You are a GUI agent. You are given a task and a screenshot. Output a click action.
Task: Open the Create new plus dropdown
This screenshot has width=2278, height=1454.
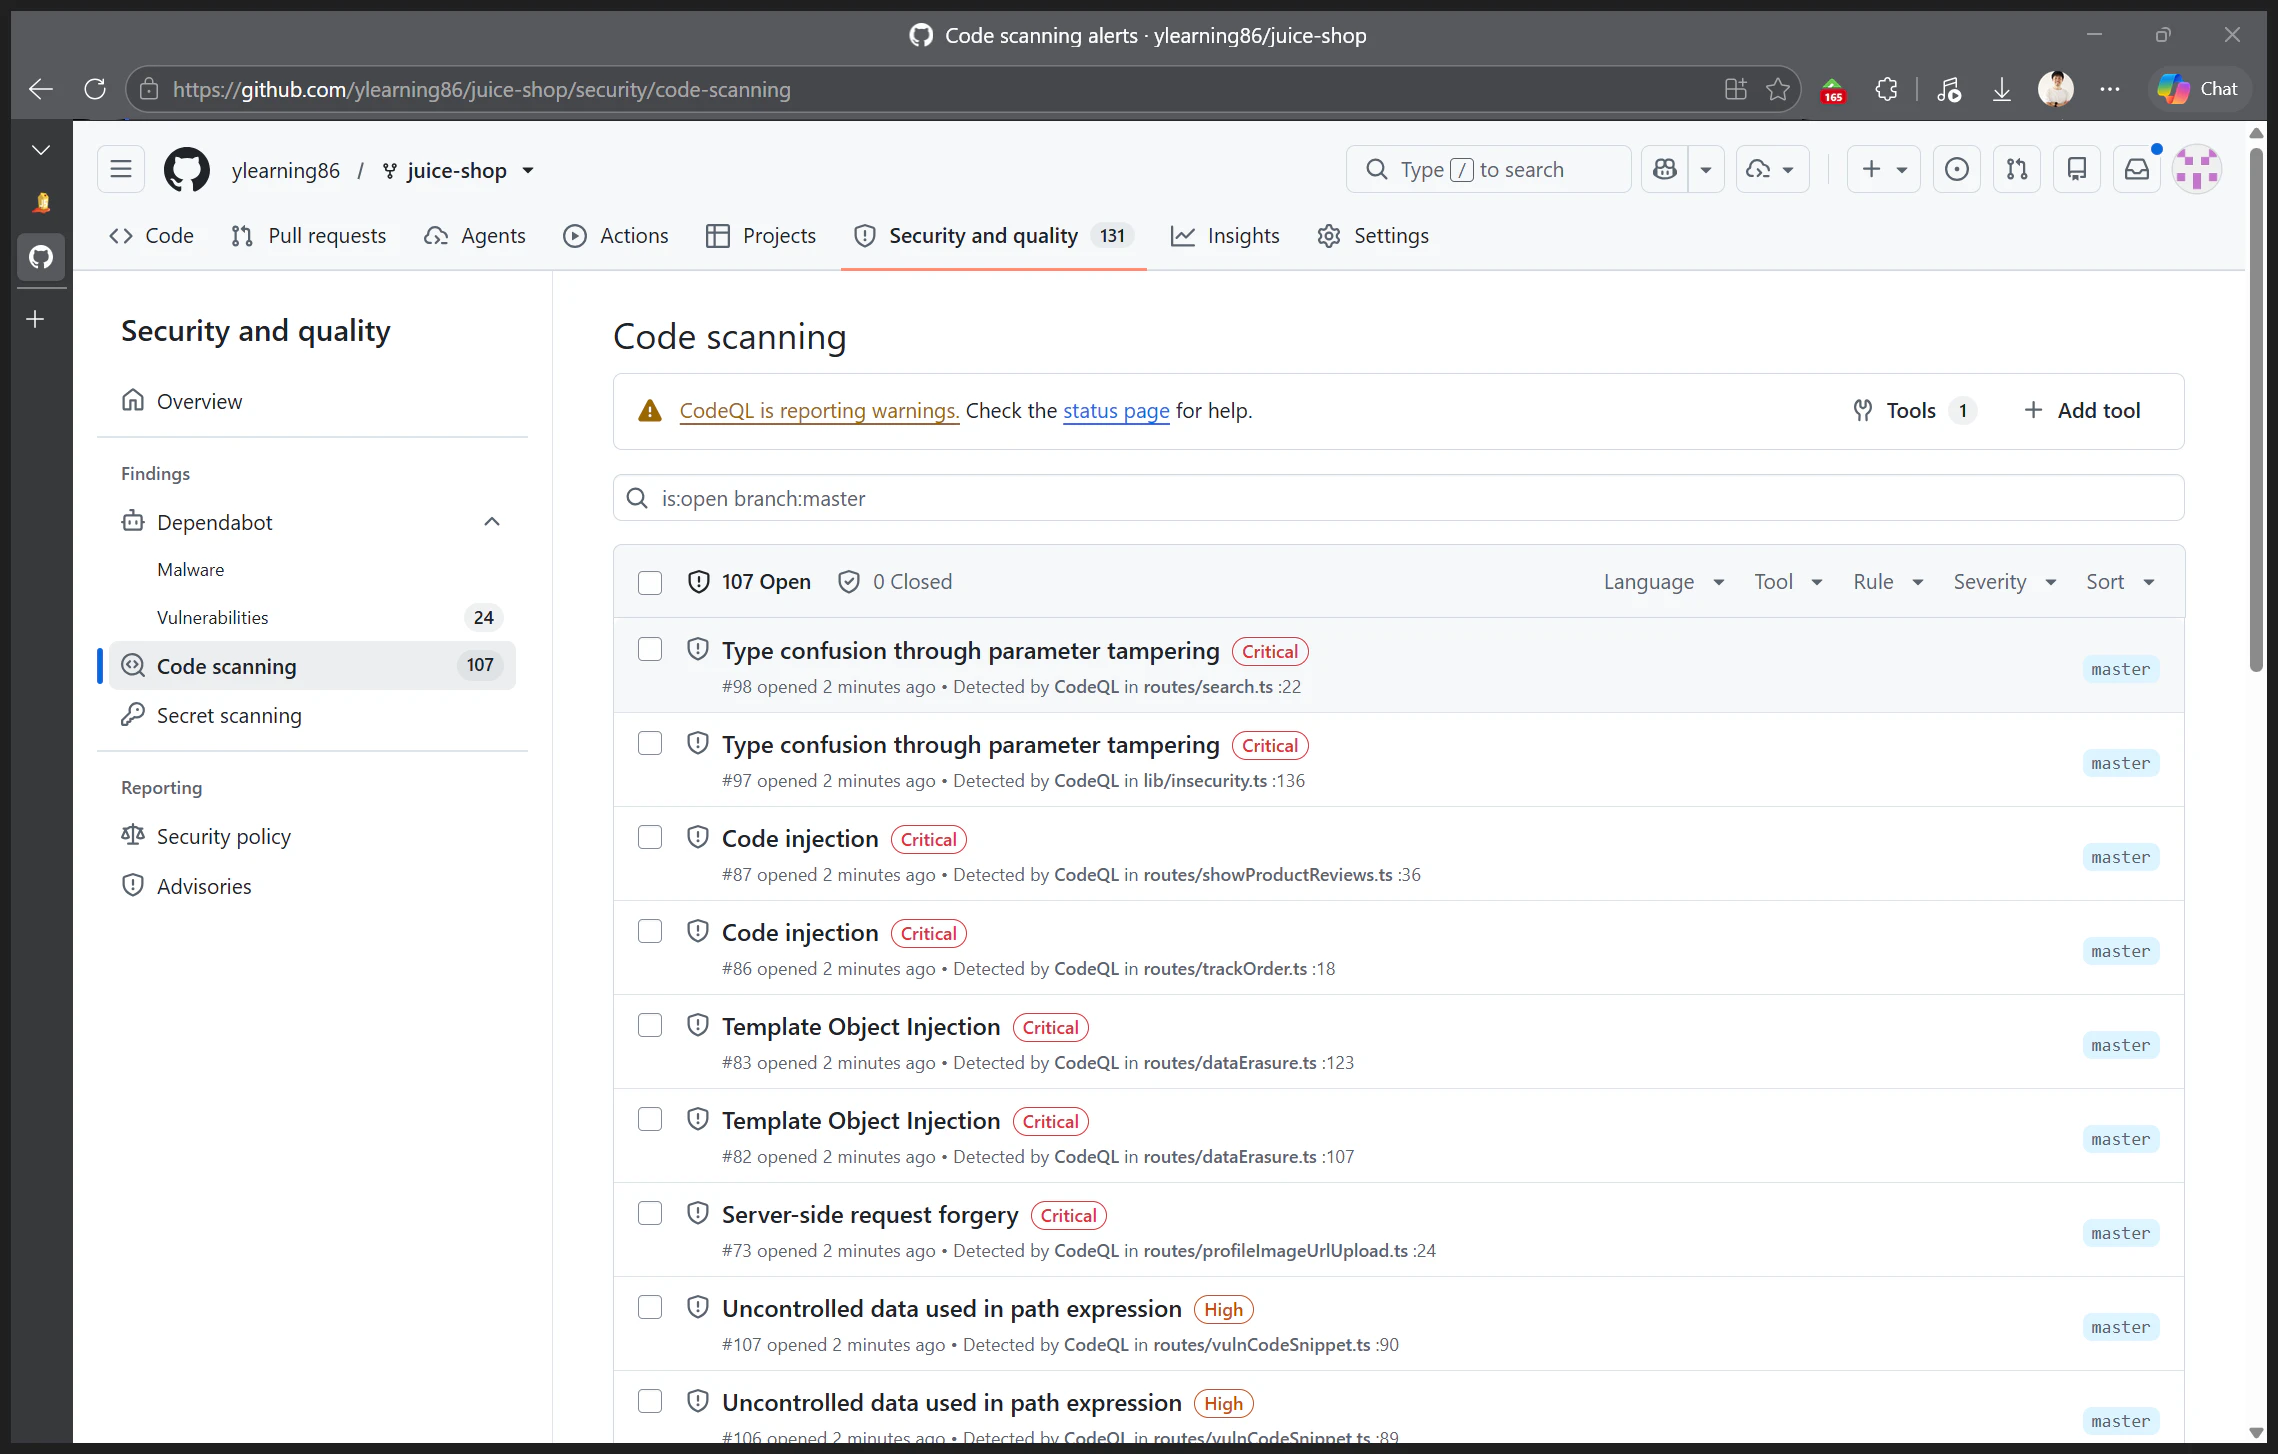click(x=1884, y=169)
